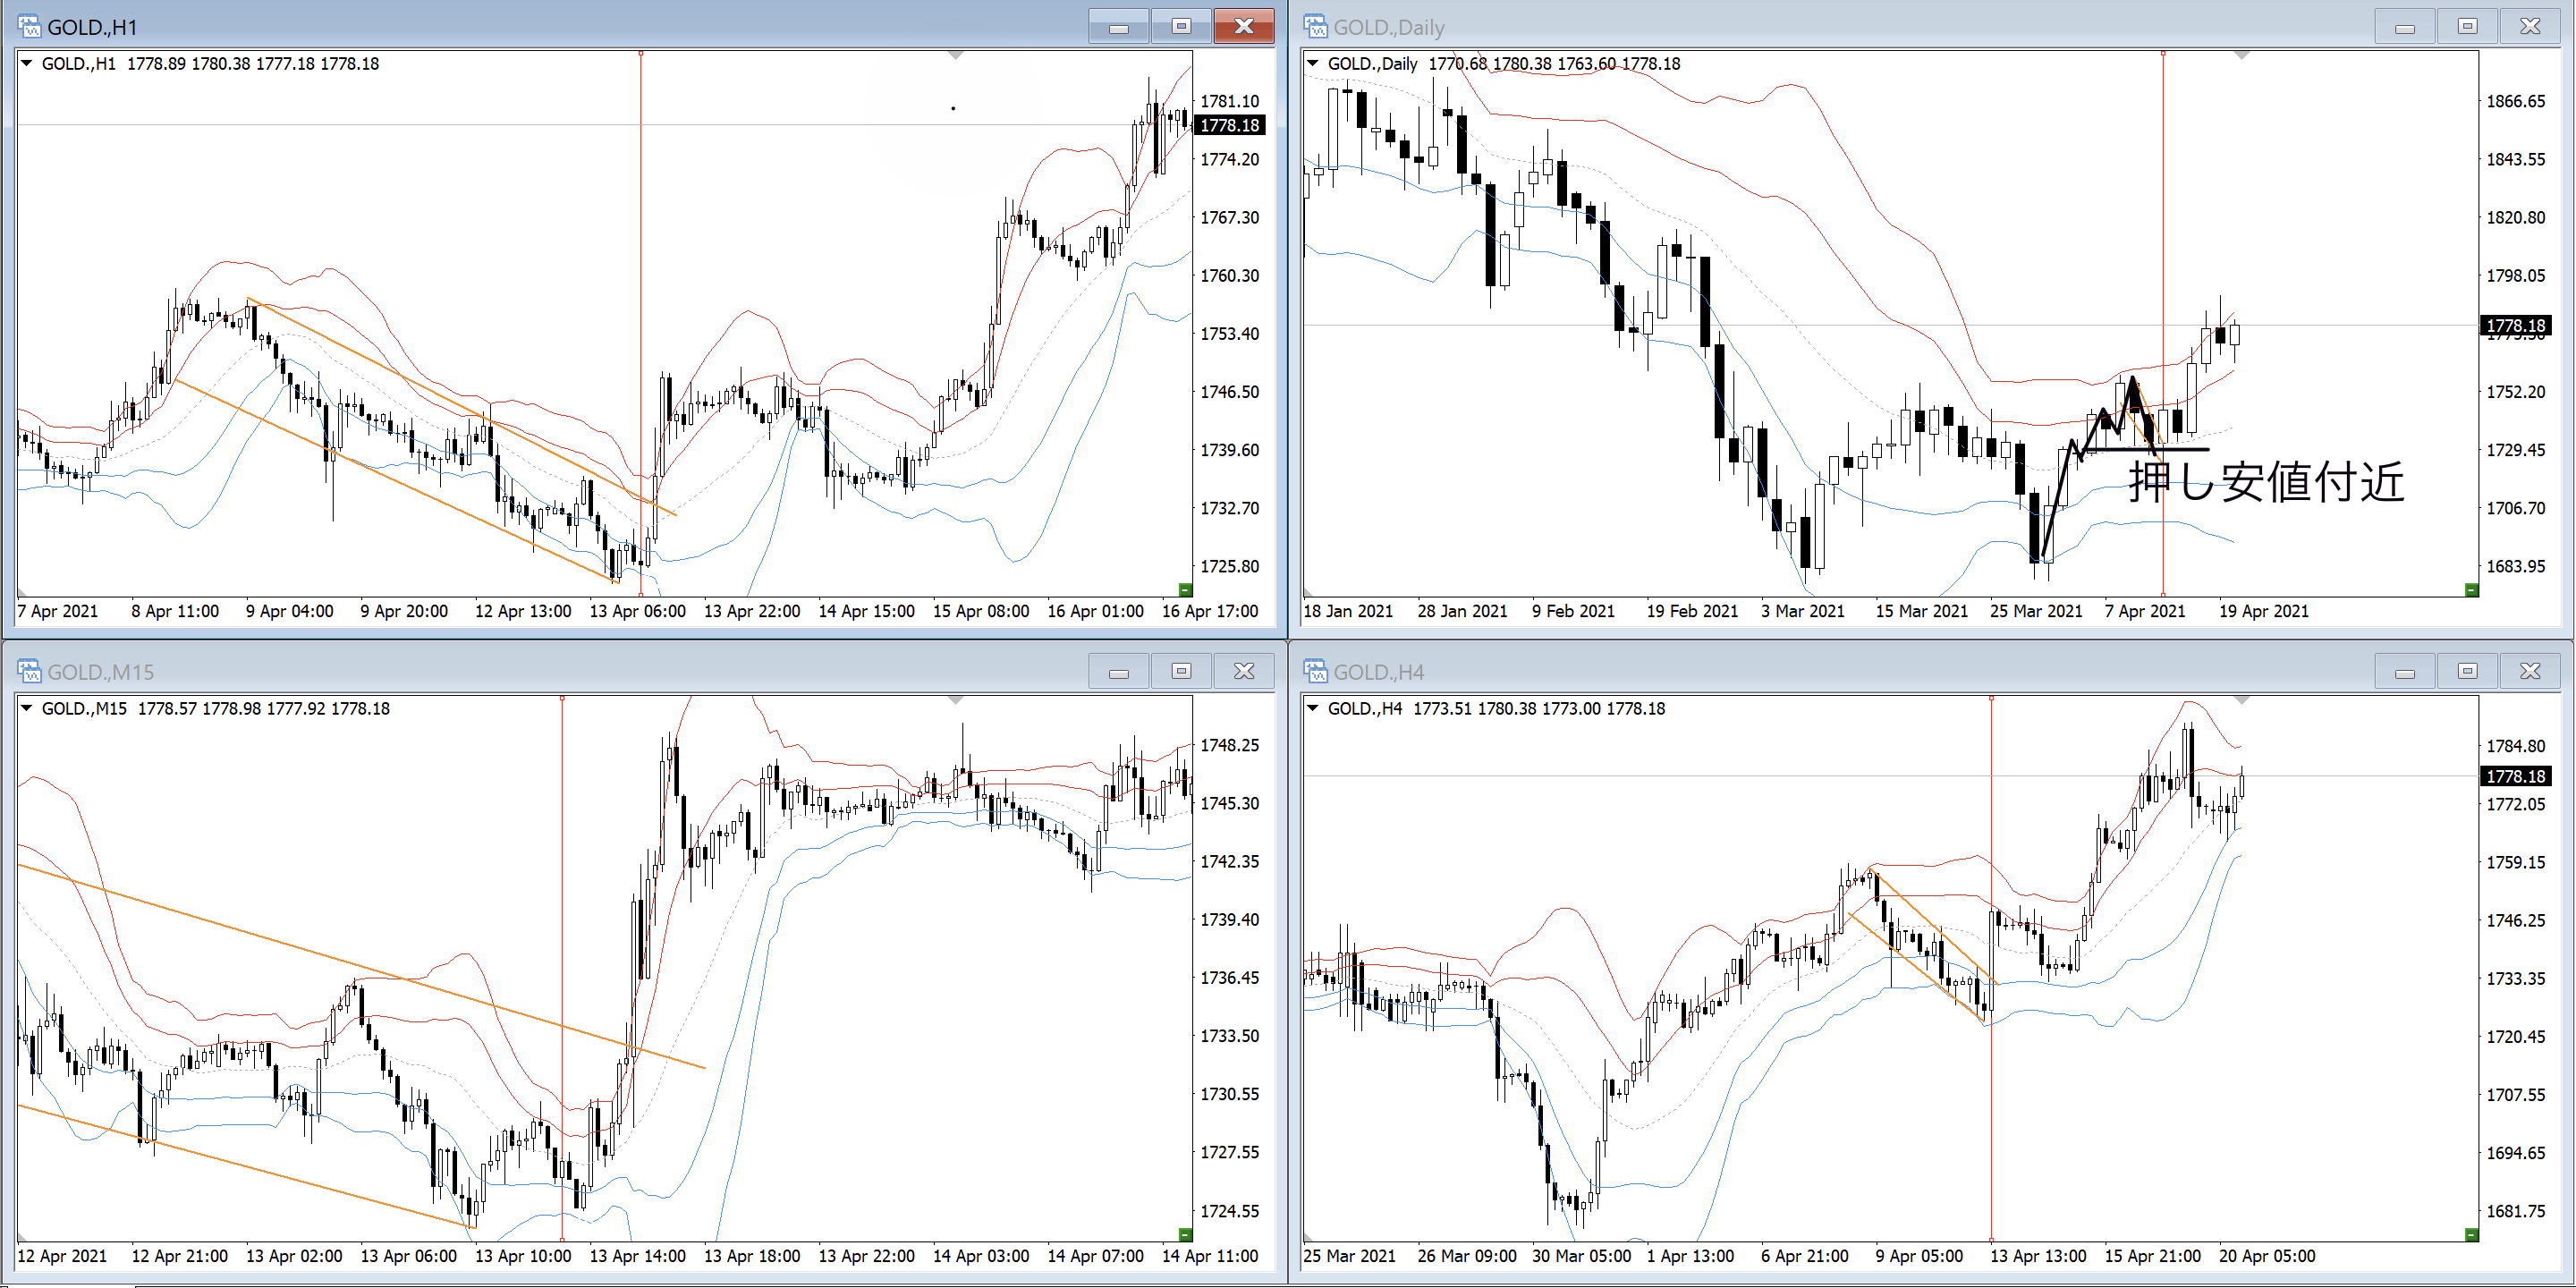2576x1288 pixels.
Task: Click the GOLD,M15 window chart icon
Action: tap(29, 671)
